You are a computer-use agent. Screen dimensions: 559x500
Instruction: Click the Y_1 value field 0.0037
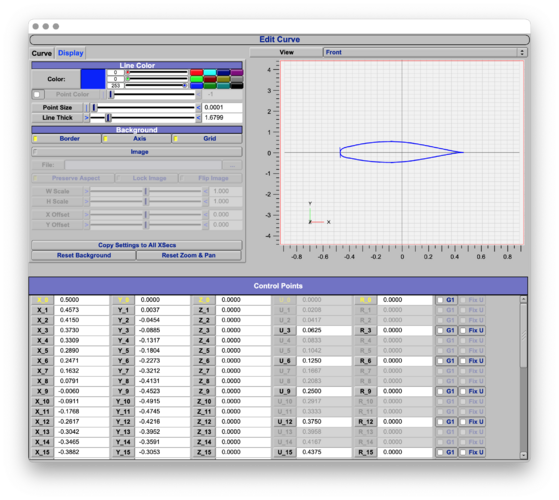162,310
